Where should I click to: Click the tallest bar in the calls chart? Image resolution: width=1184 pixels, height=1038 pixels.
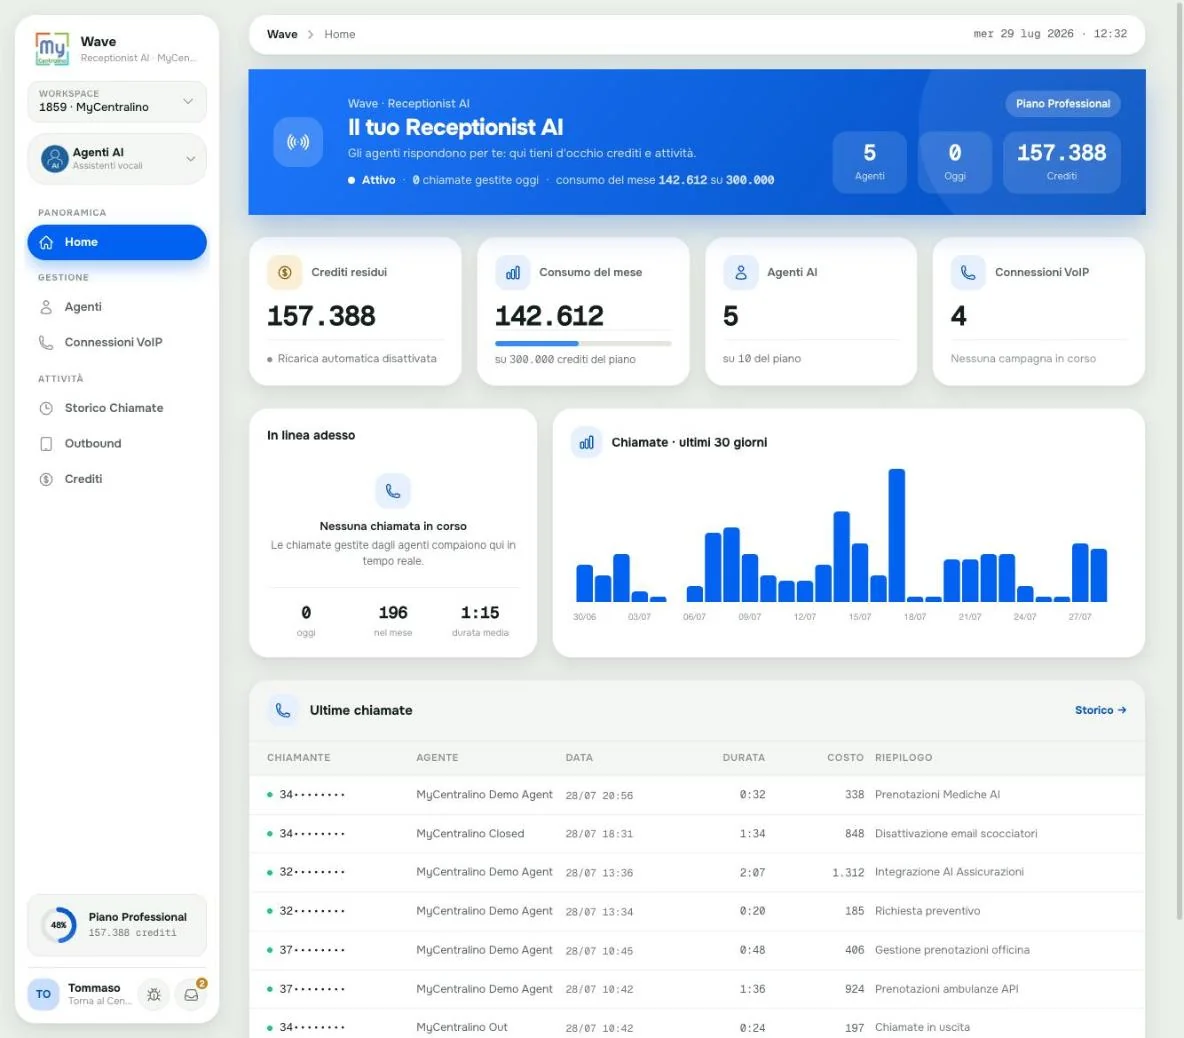[896, 535]
